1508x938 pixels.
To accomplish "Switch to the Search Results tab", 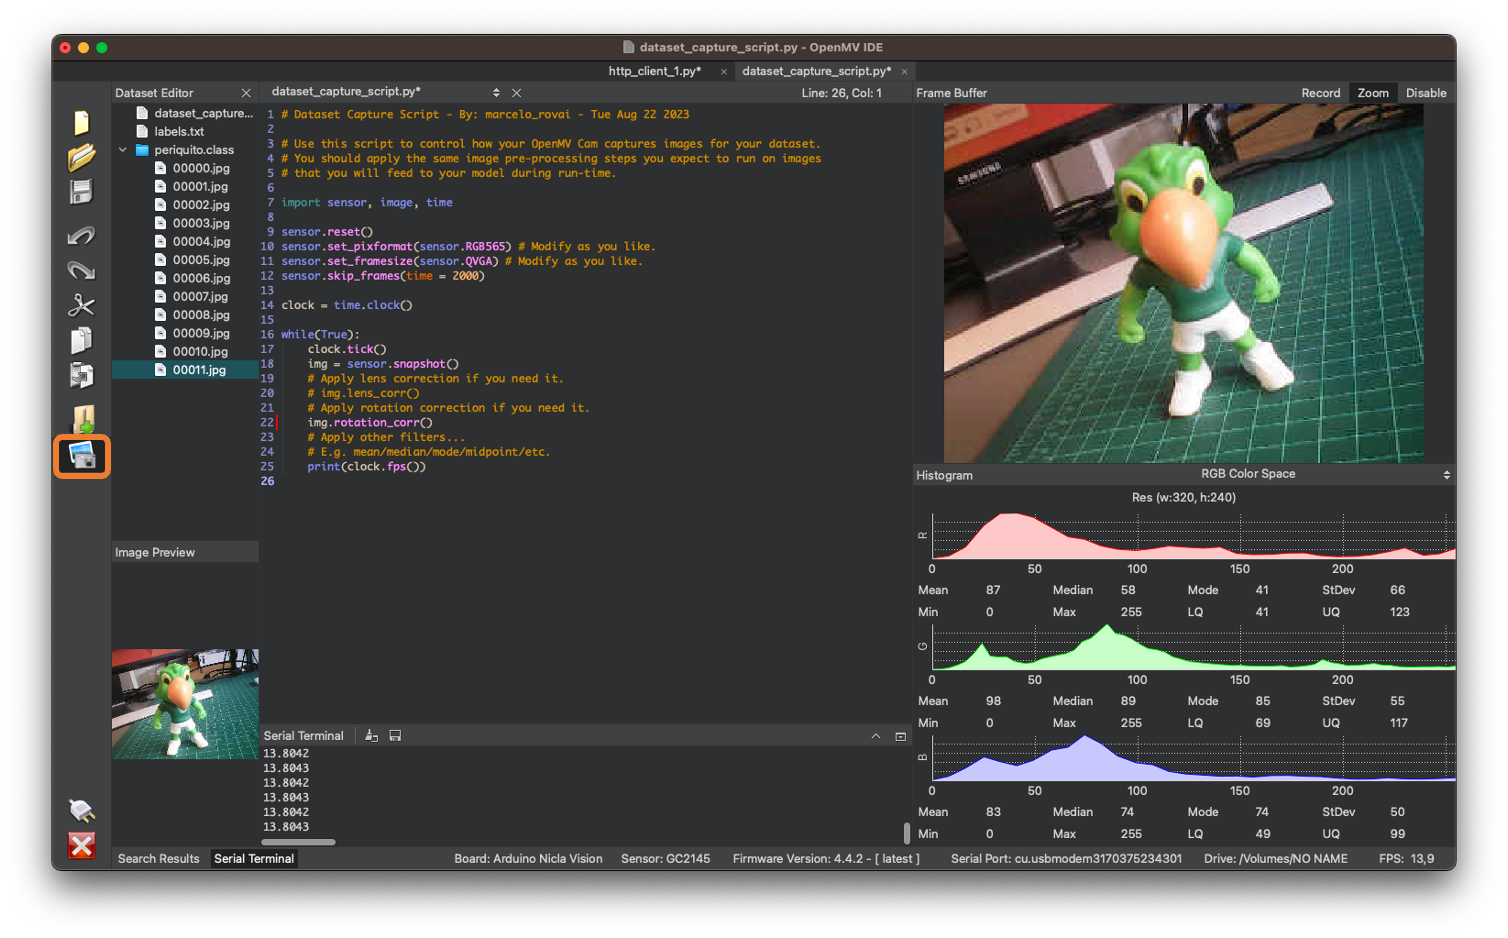I will pyautogui.click(x=158, y=858).
